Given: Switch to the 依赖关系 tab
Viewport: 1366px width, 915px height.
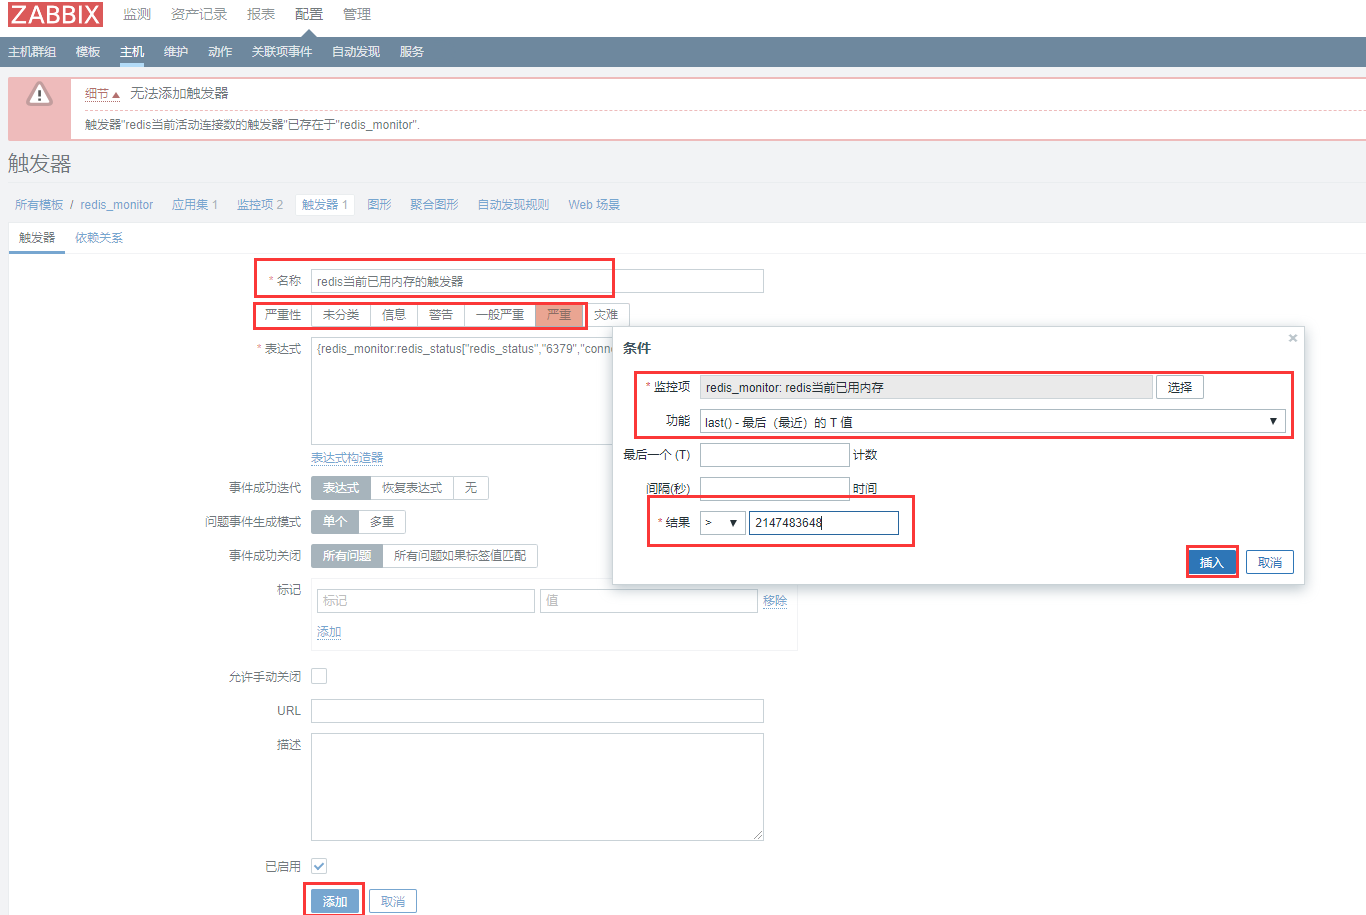Looking at the screenshot, I should coord(99,238).
